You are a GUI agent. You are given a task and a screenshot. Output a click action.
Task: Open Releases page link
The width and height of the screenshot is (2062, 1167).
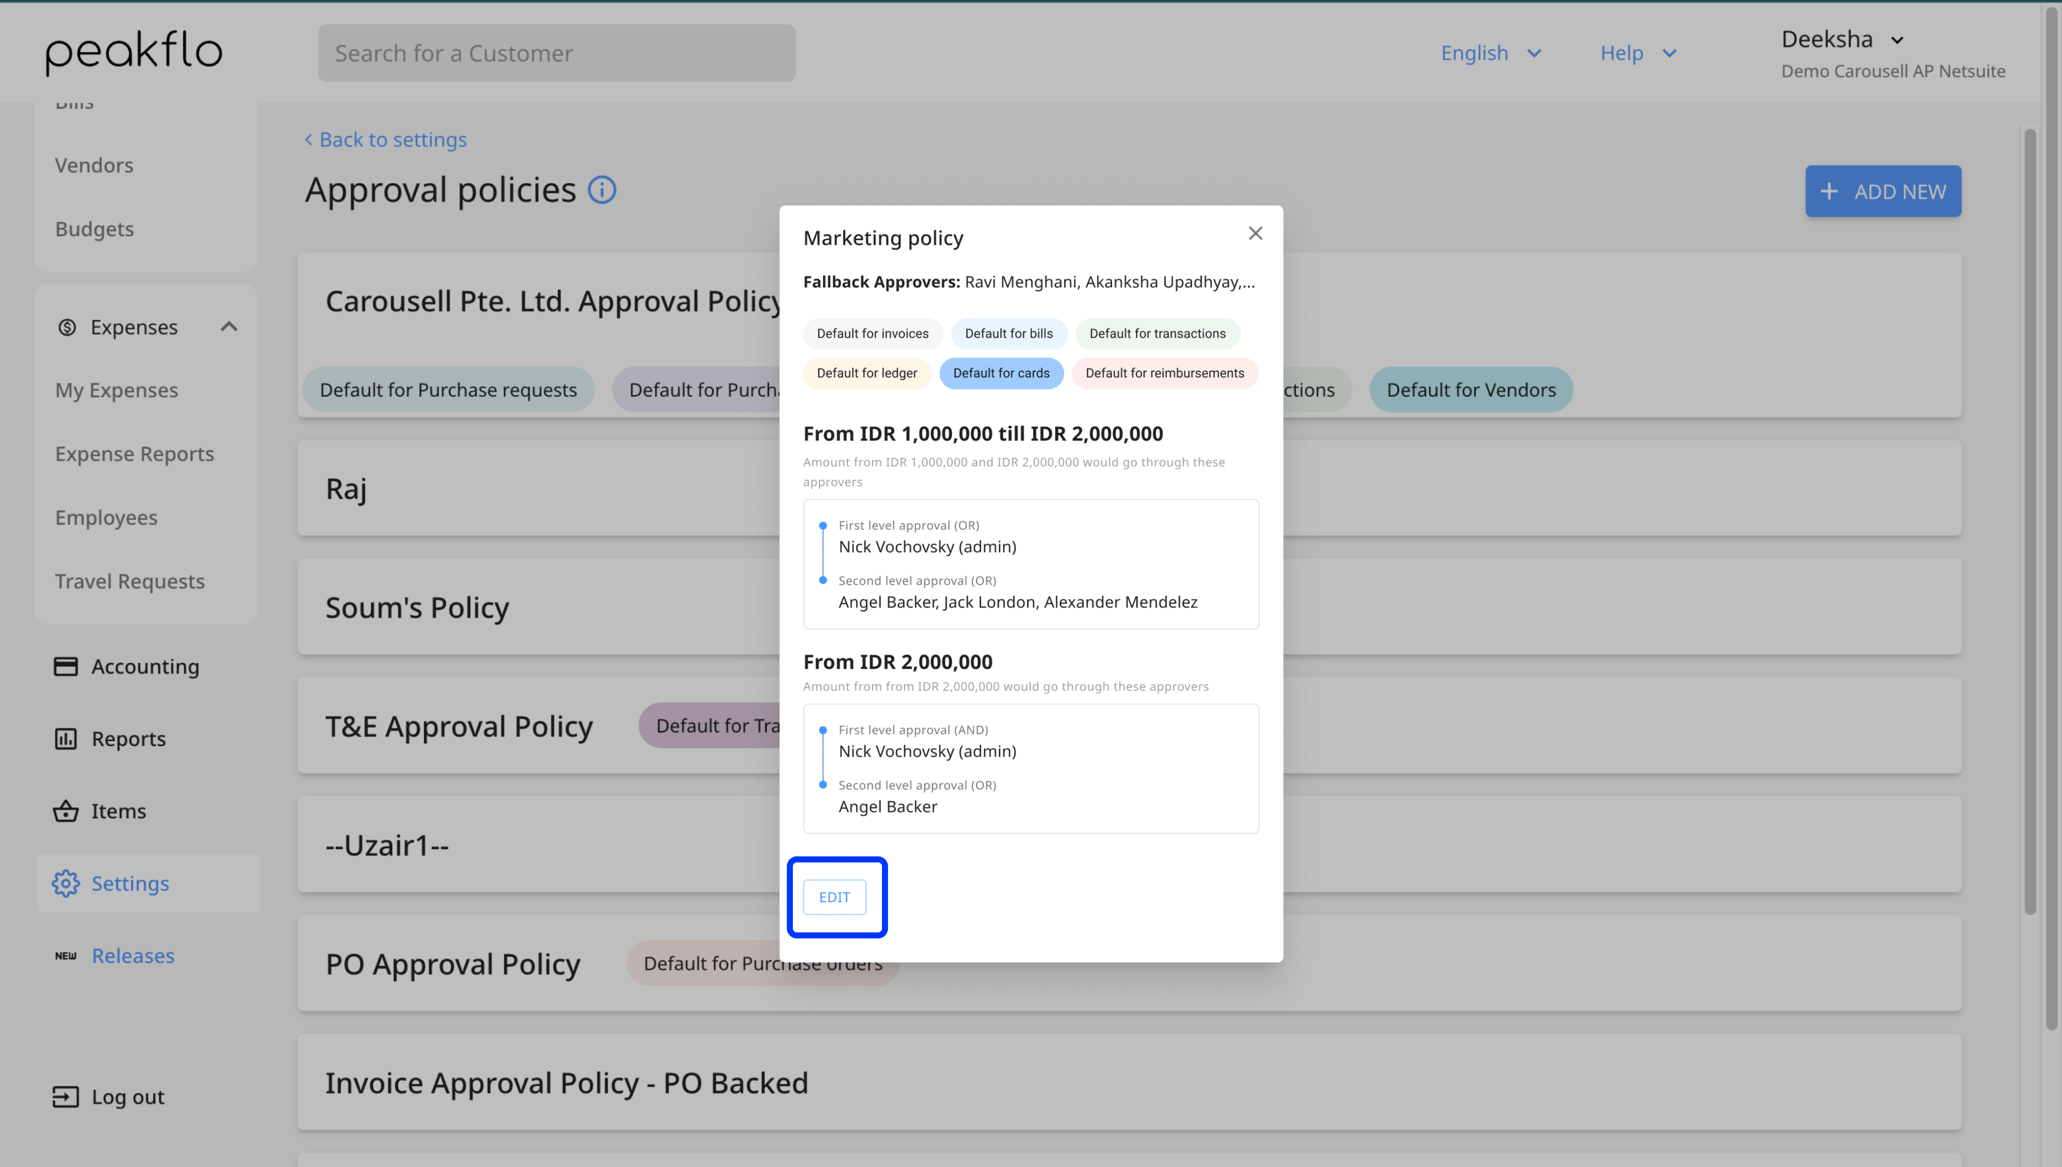tap(133, 956)
